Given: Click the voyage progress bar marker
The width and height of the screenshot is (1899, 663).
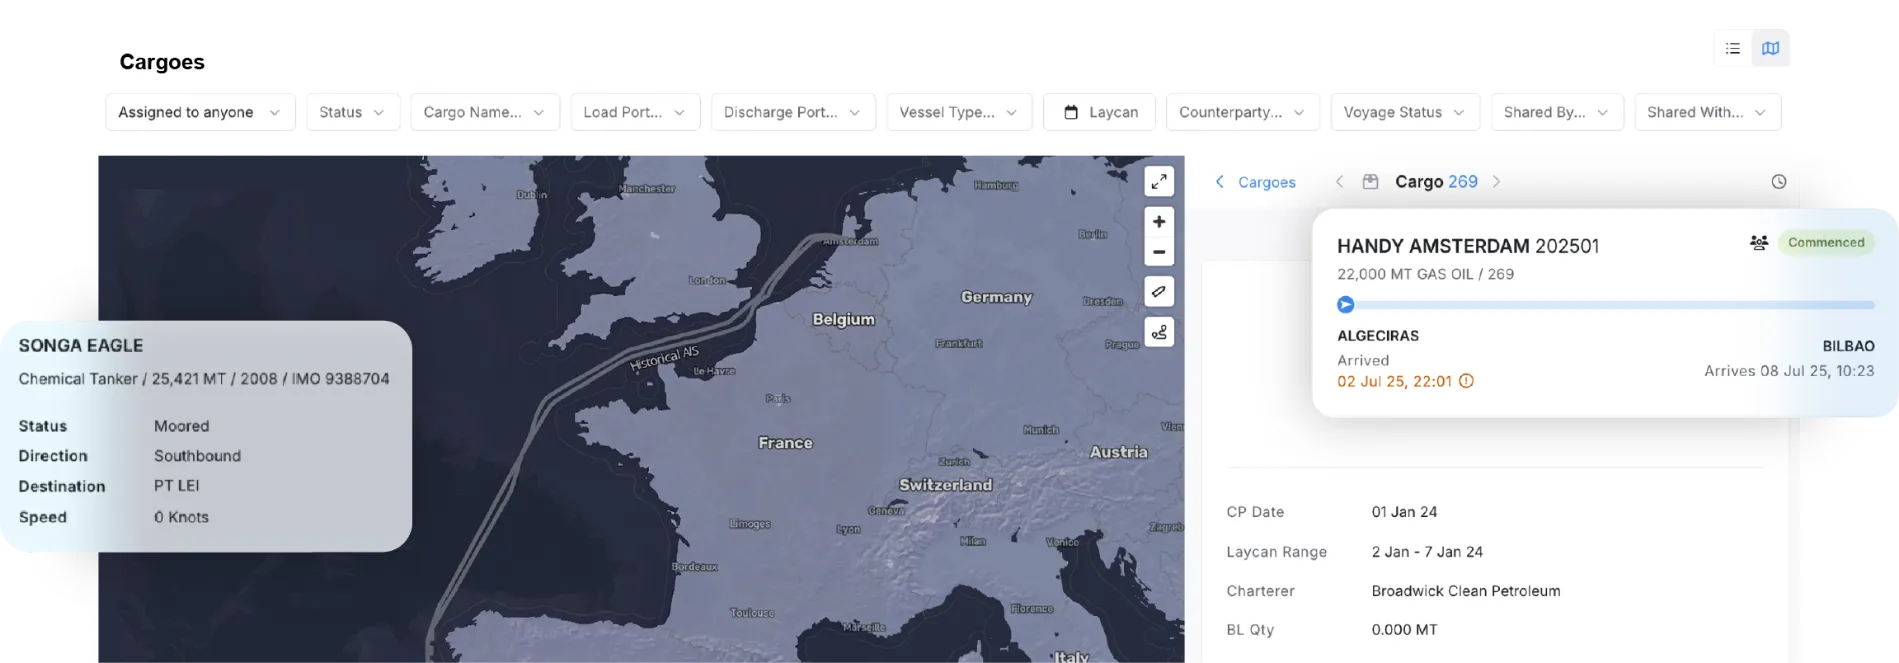Looking at the screenshot, I should (1346, 305).
